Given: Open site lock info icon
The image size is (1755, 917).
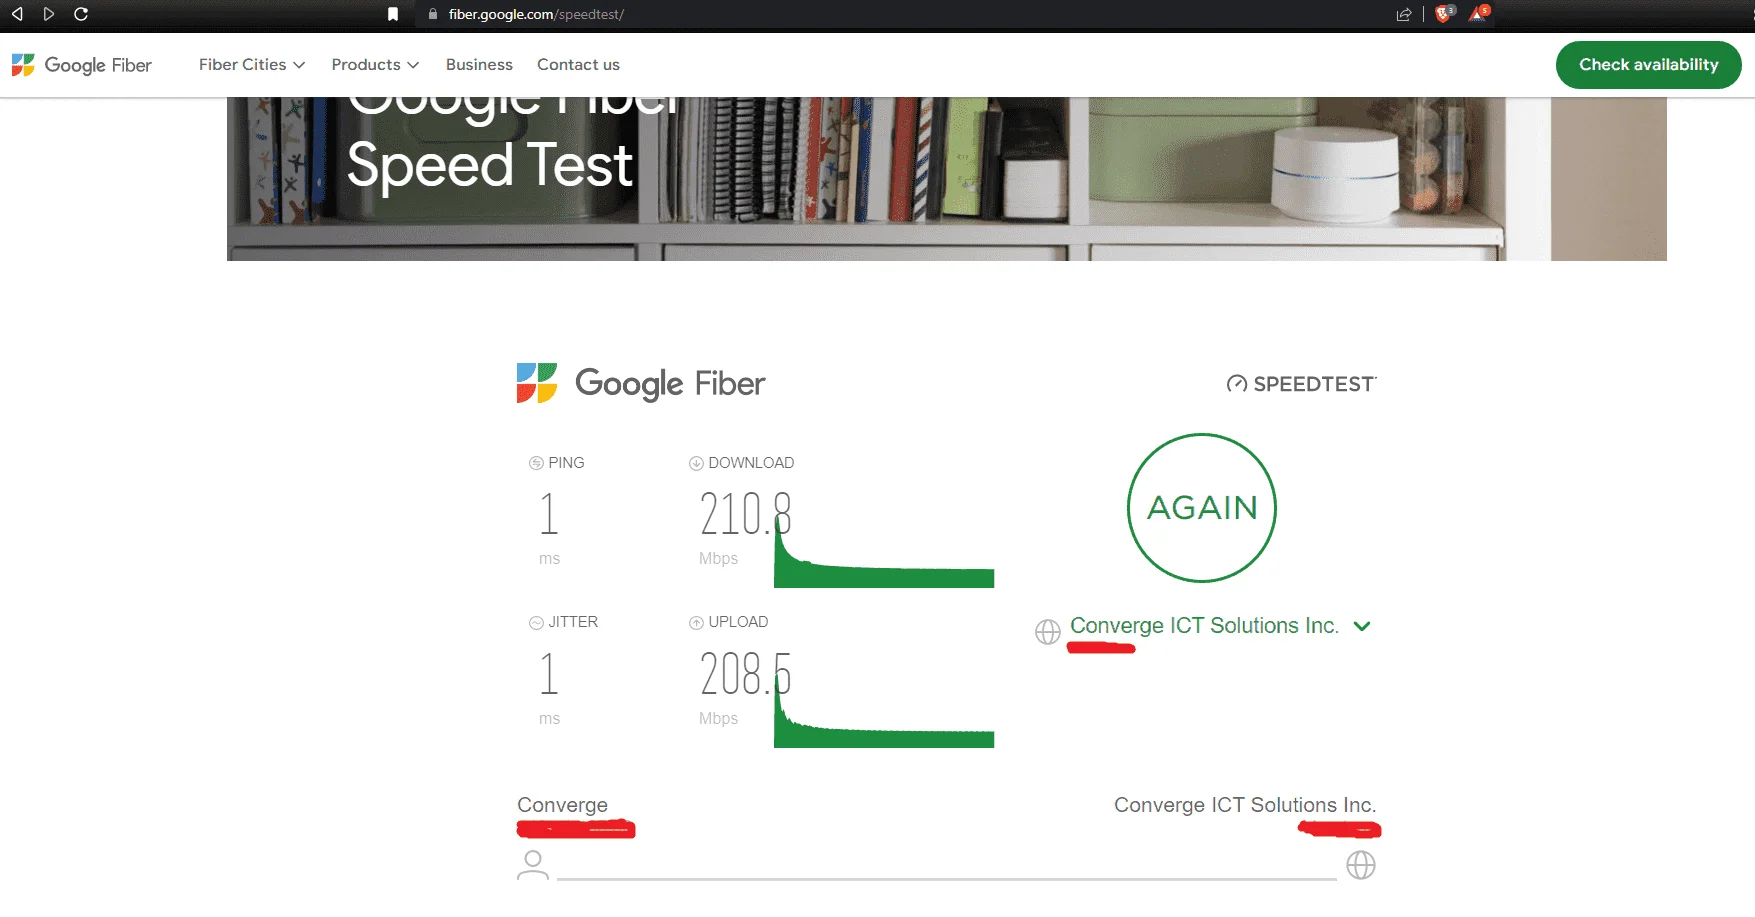Looking at the screenshot, I should coord(433,14).
